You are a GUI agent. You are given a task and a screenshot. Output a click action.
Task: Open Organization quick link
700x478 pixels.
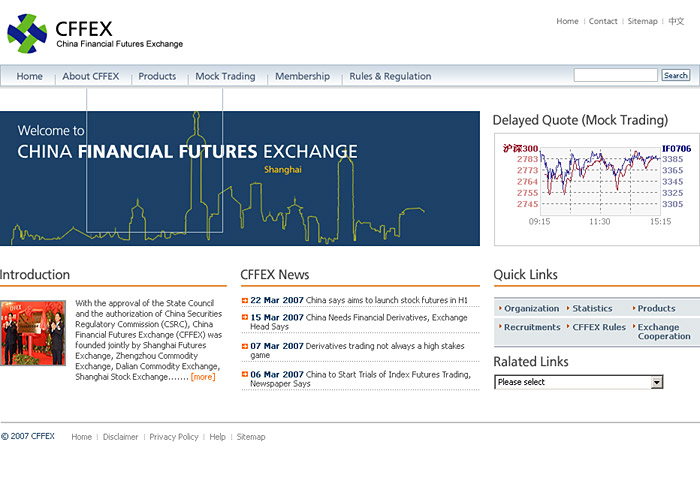click(531, 308)
